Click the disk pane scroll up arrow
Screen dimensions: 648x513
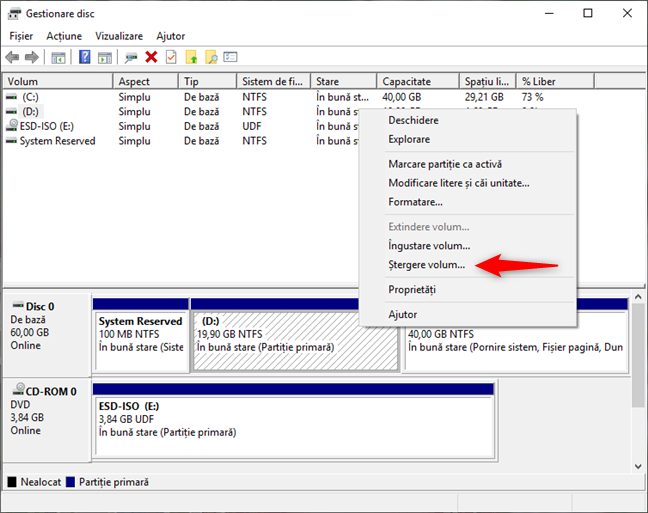click(638, 297)
